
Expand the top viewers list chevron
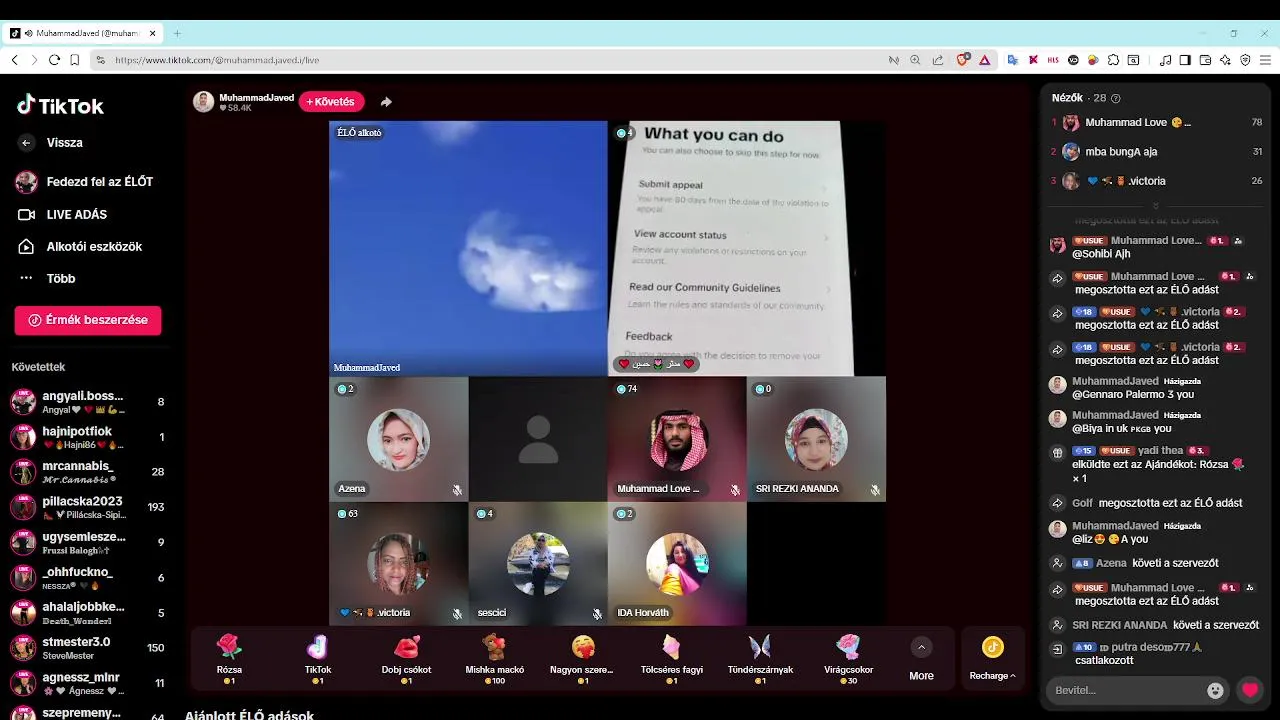coord(1155,206)
